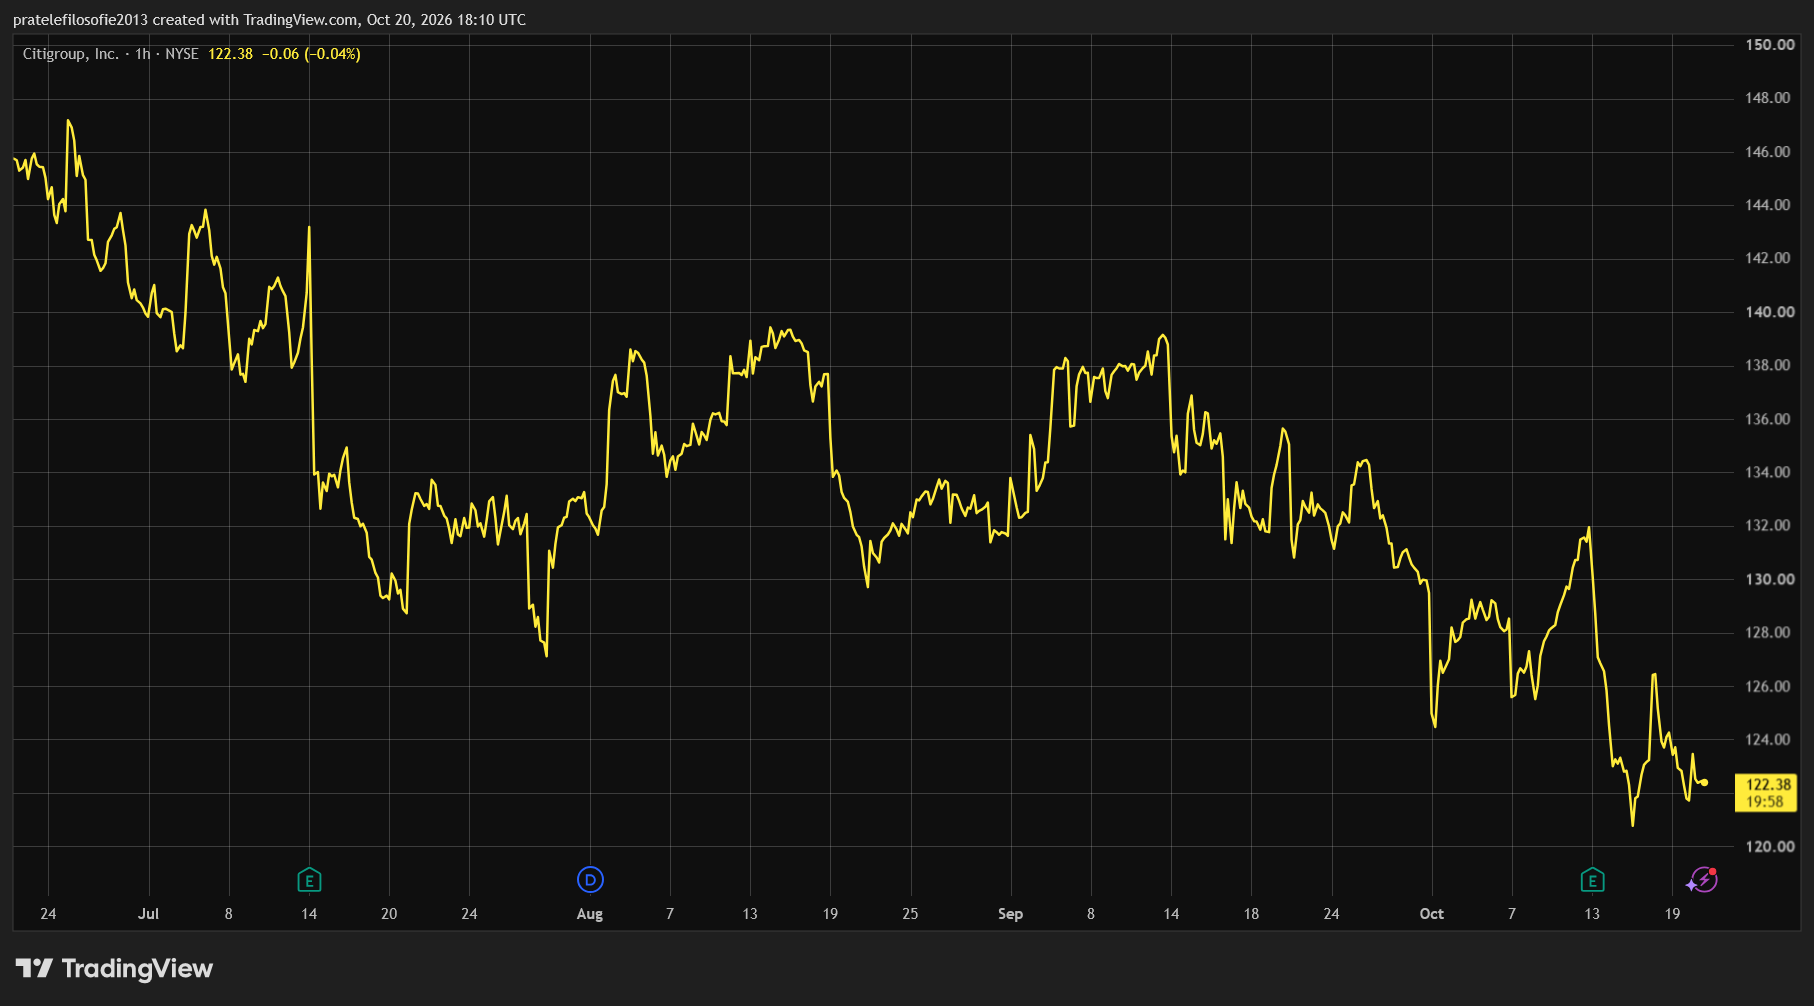
Task: Click the 130.00 price axis label
Action: click(1769, 579)
